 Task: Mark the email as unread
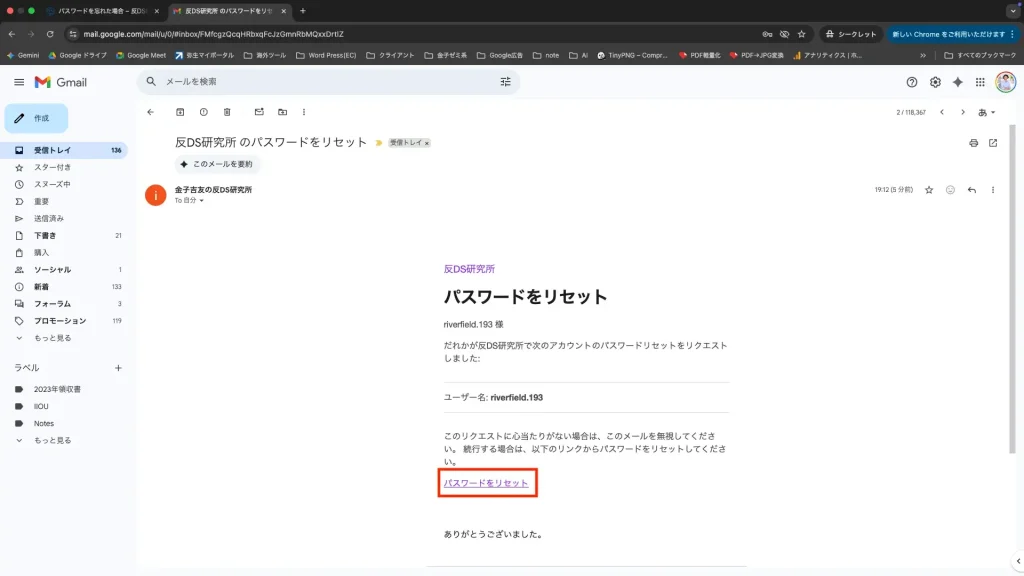[x=259, y=112]
